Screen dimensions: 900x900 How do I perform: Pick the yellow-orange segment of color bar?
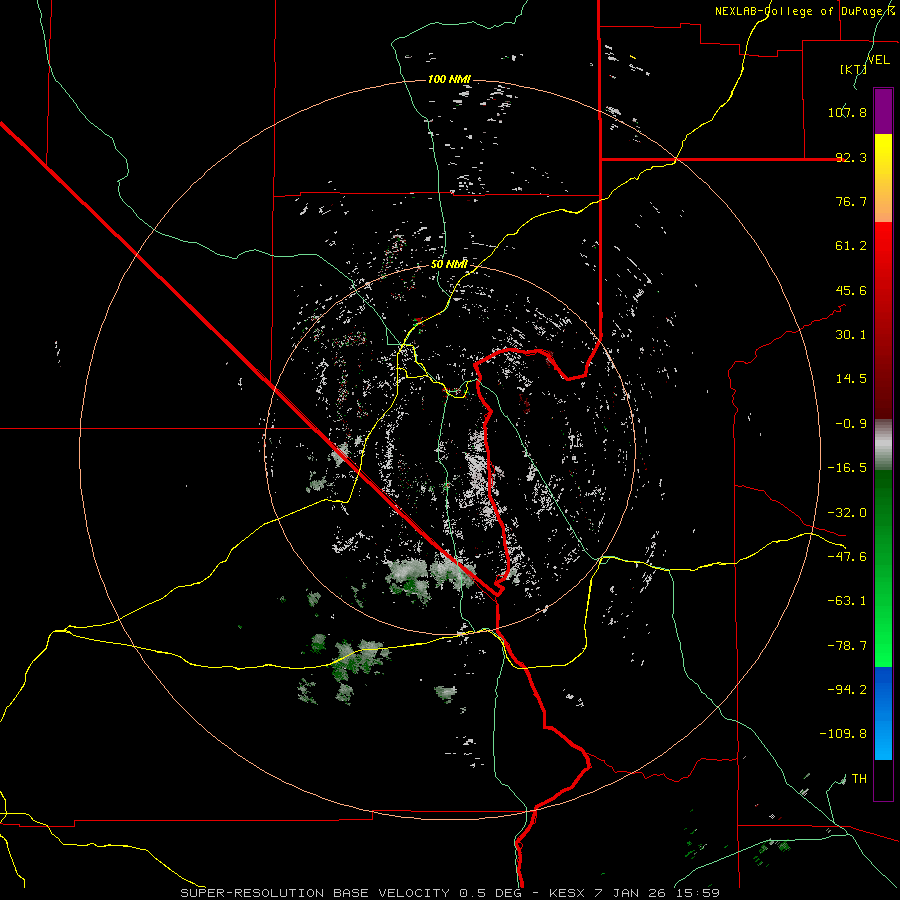[x=883, y=178]
